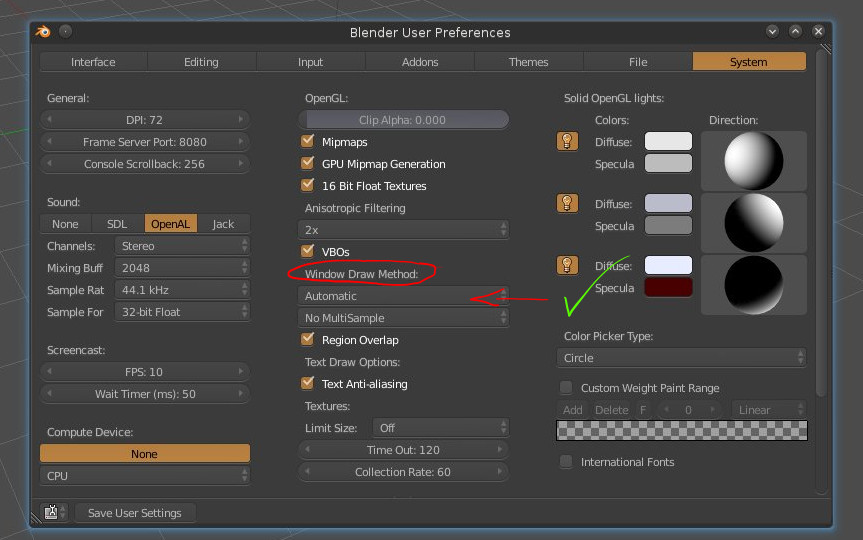Click the round pin button in title bar
The height and width of the screenshot is (540, 863).
(66, 32)
